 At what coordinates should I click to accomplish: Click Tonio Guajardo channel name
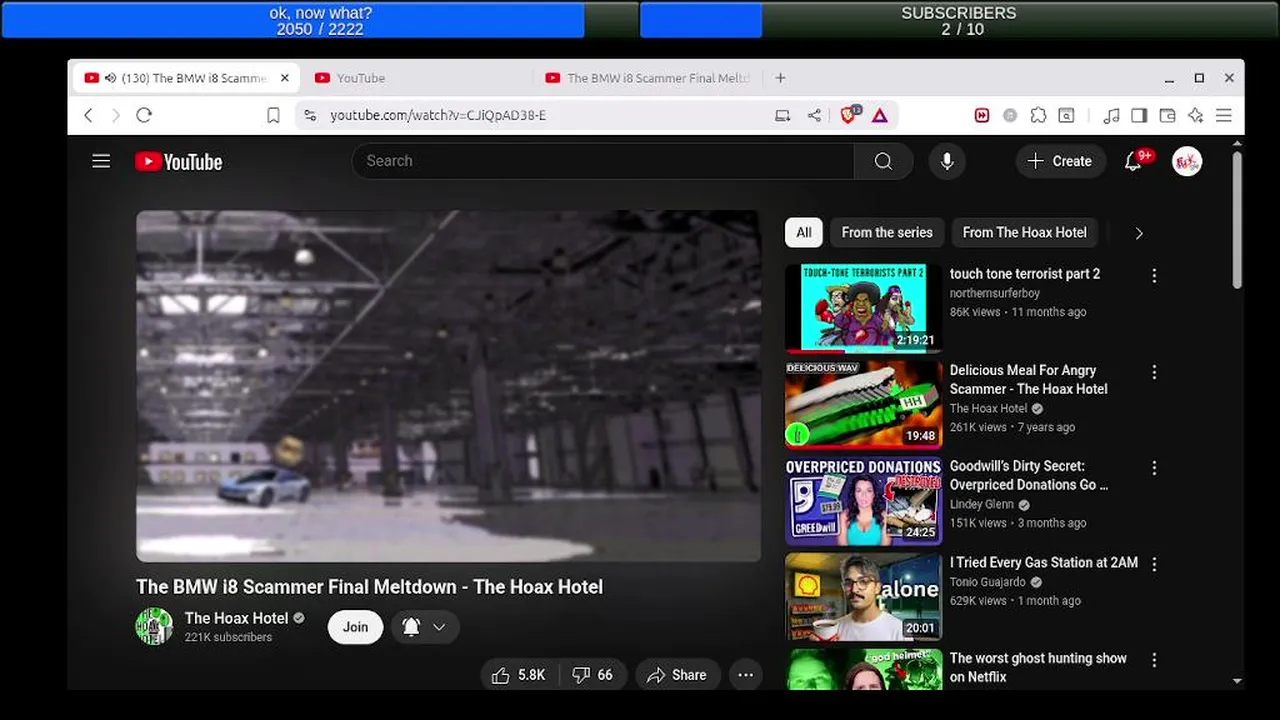pyautogui.click(x=988, y=582)
